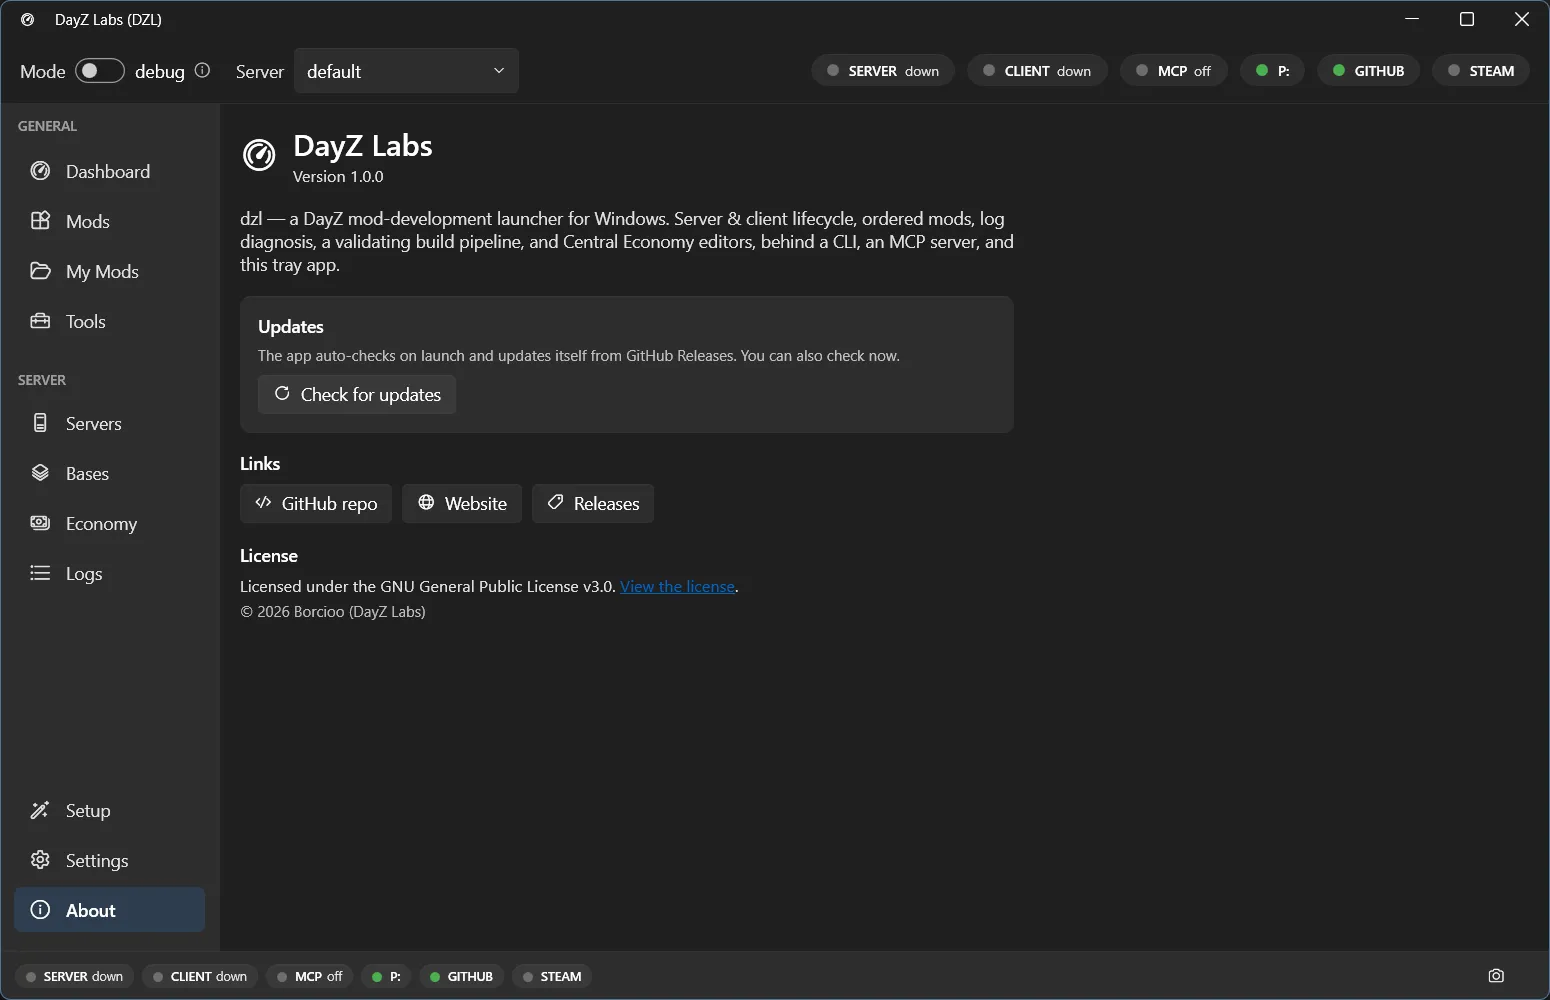Maximize the DayZ Labs window
Viewport: 1550px width, 1000px height.
click(x=1467, y=19)
